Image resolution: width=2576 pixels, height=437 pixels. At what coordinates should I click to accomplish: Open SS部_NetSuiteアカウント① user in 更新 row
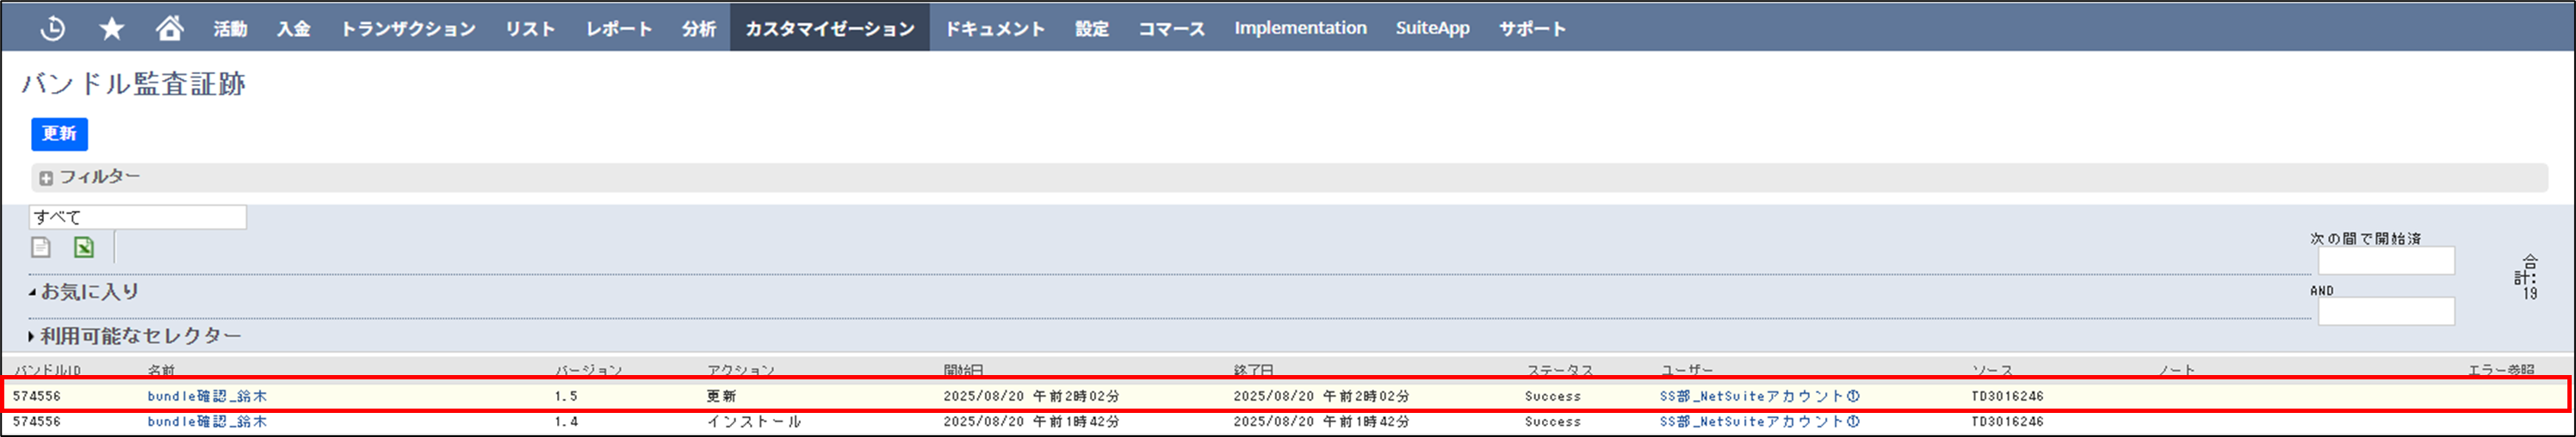(1759, 396)
